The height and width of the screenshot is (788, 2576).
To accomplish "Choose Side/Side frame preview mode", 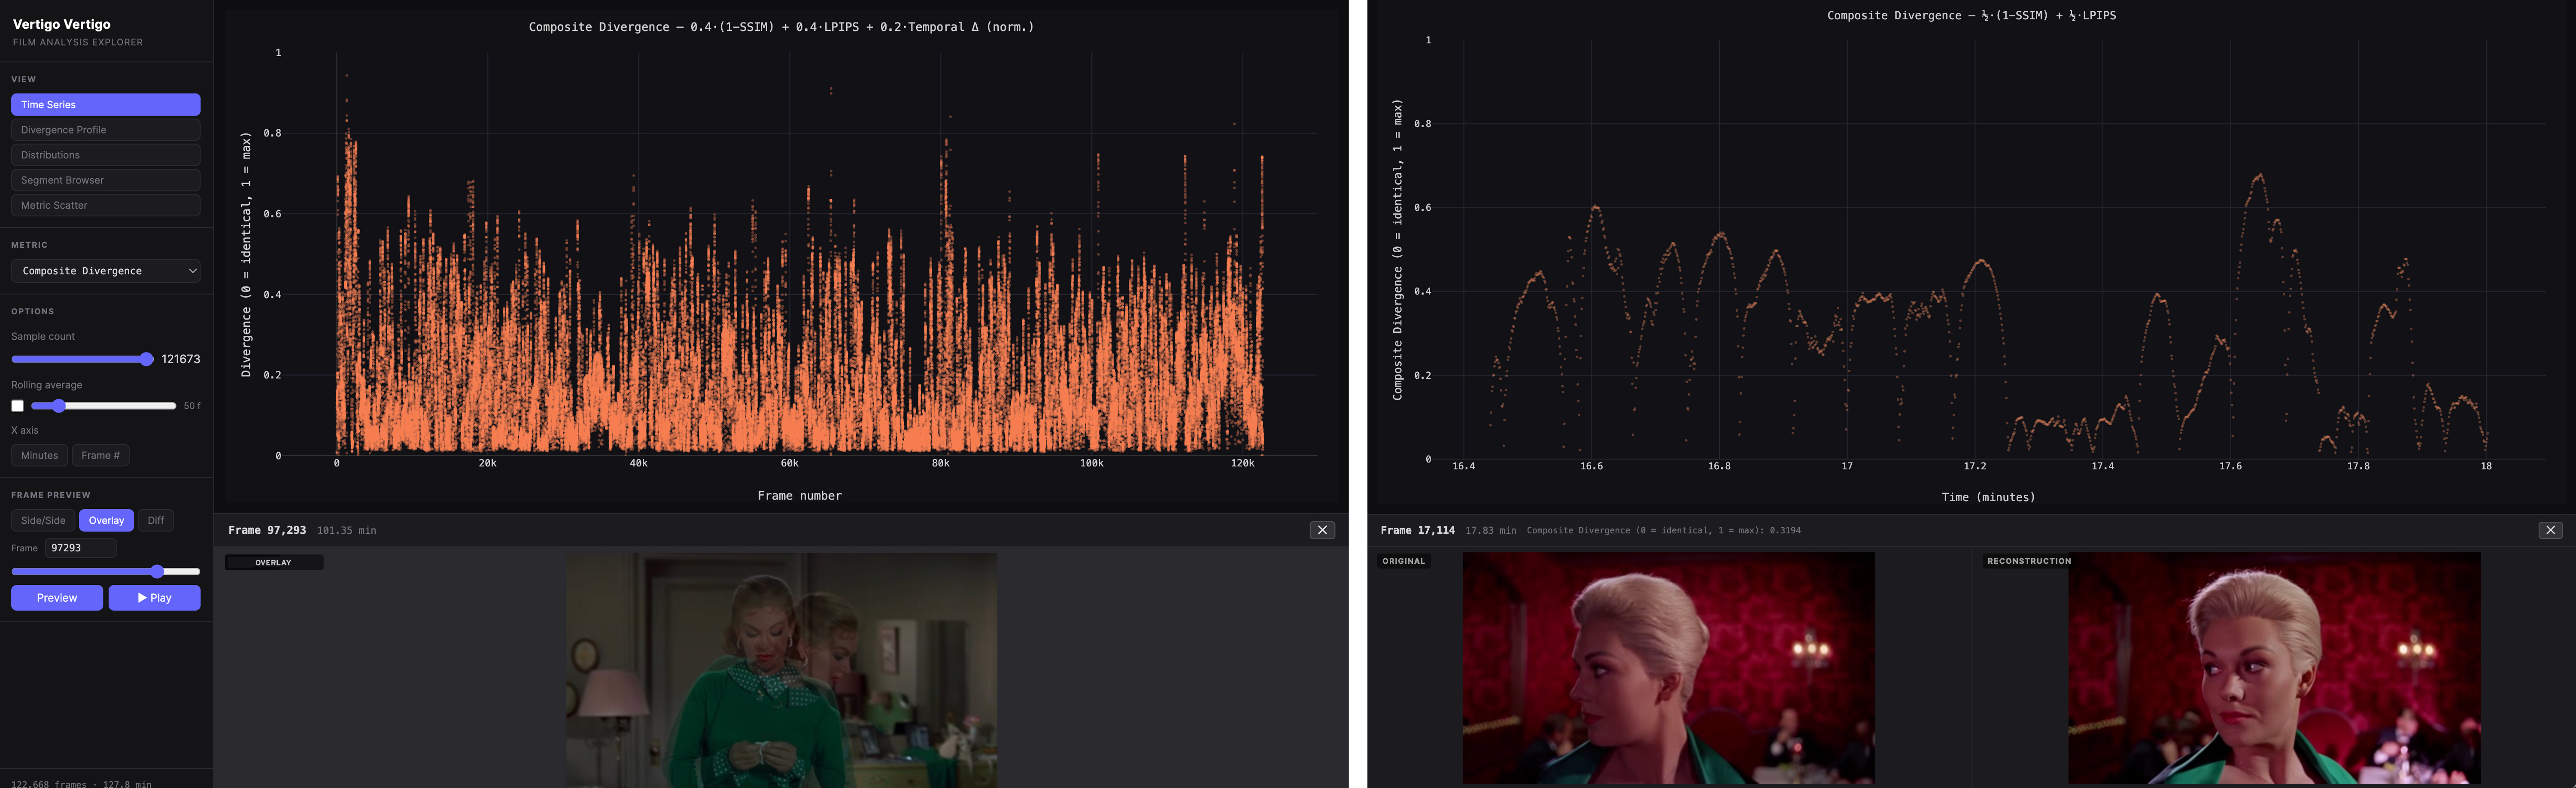I will [43, 520].
